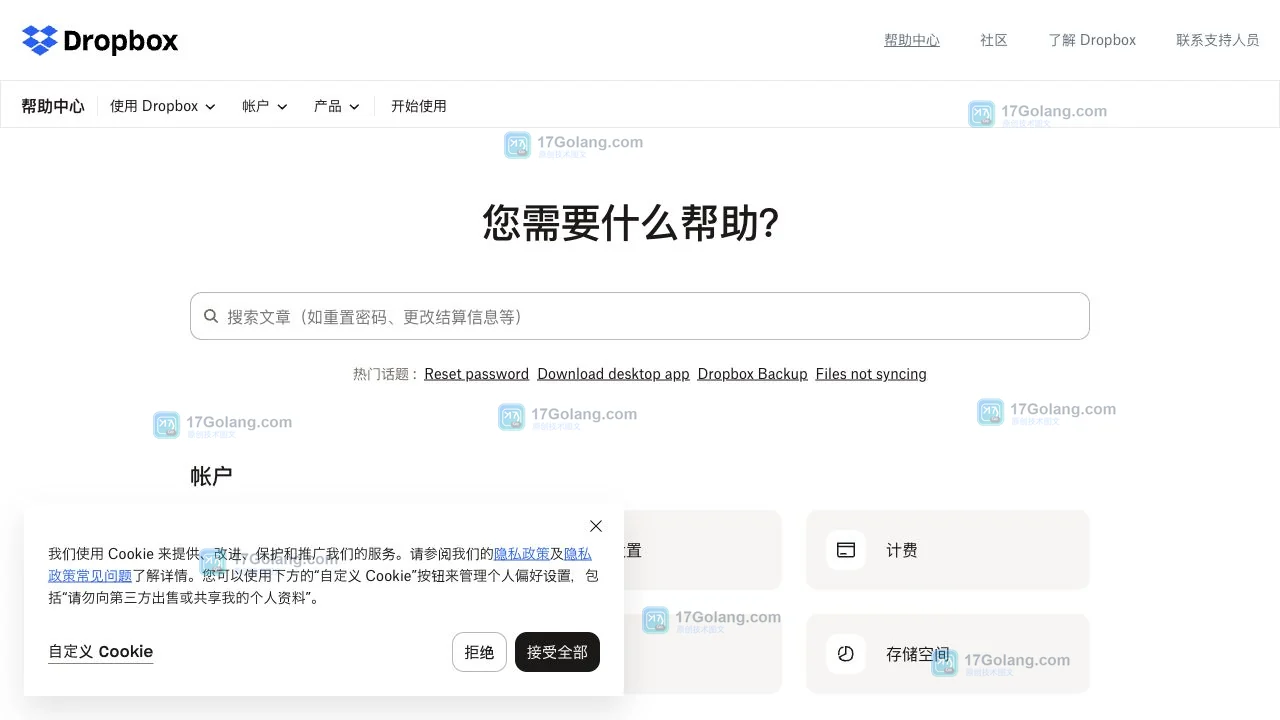Open the Dropbox Backup topic

coord(753,374)
